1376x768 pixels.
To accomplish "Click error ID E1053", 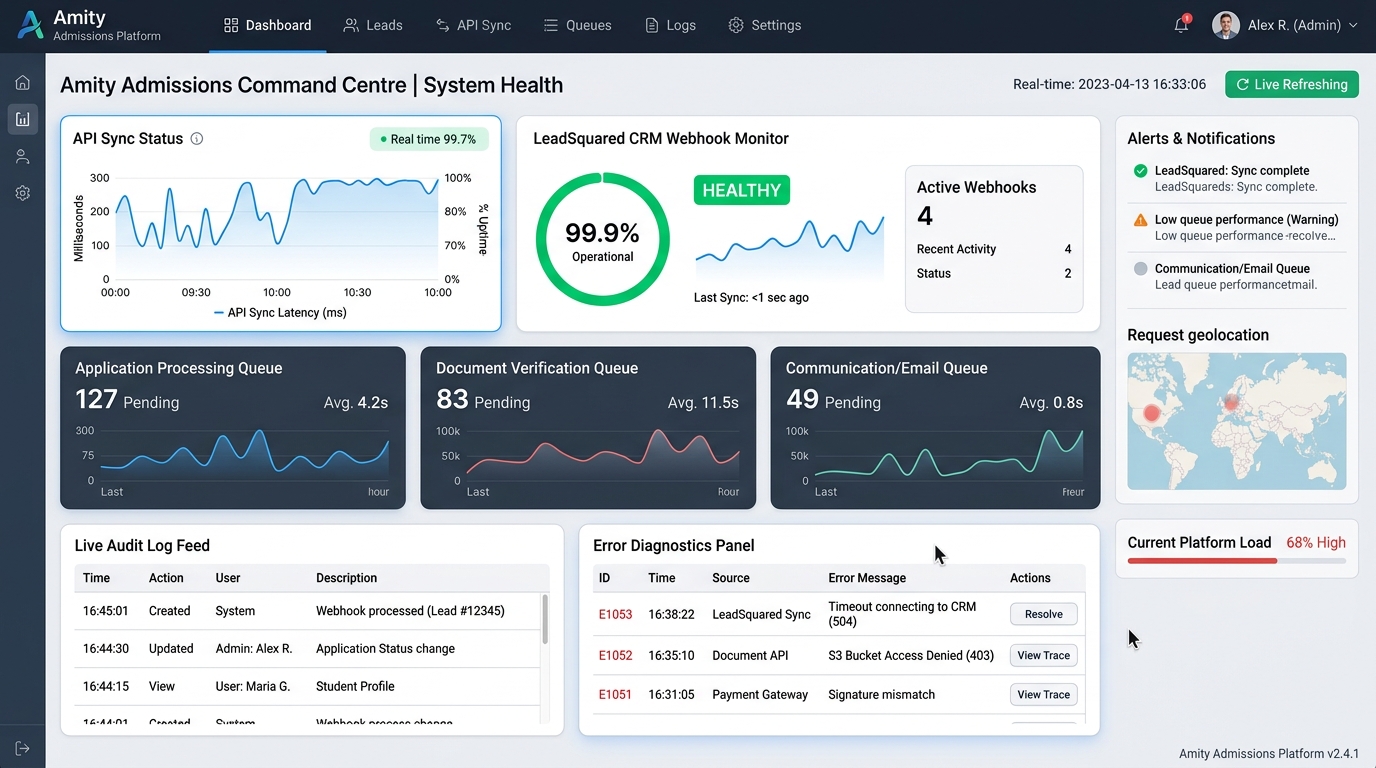I will tap(616, 615).
